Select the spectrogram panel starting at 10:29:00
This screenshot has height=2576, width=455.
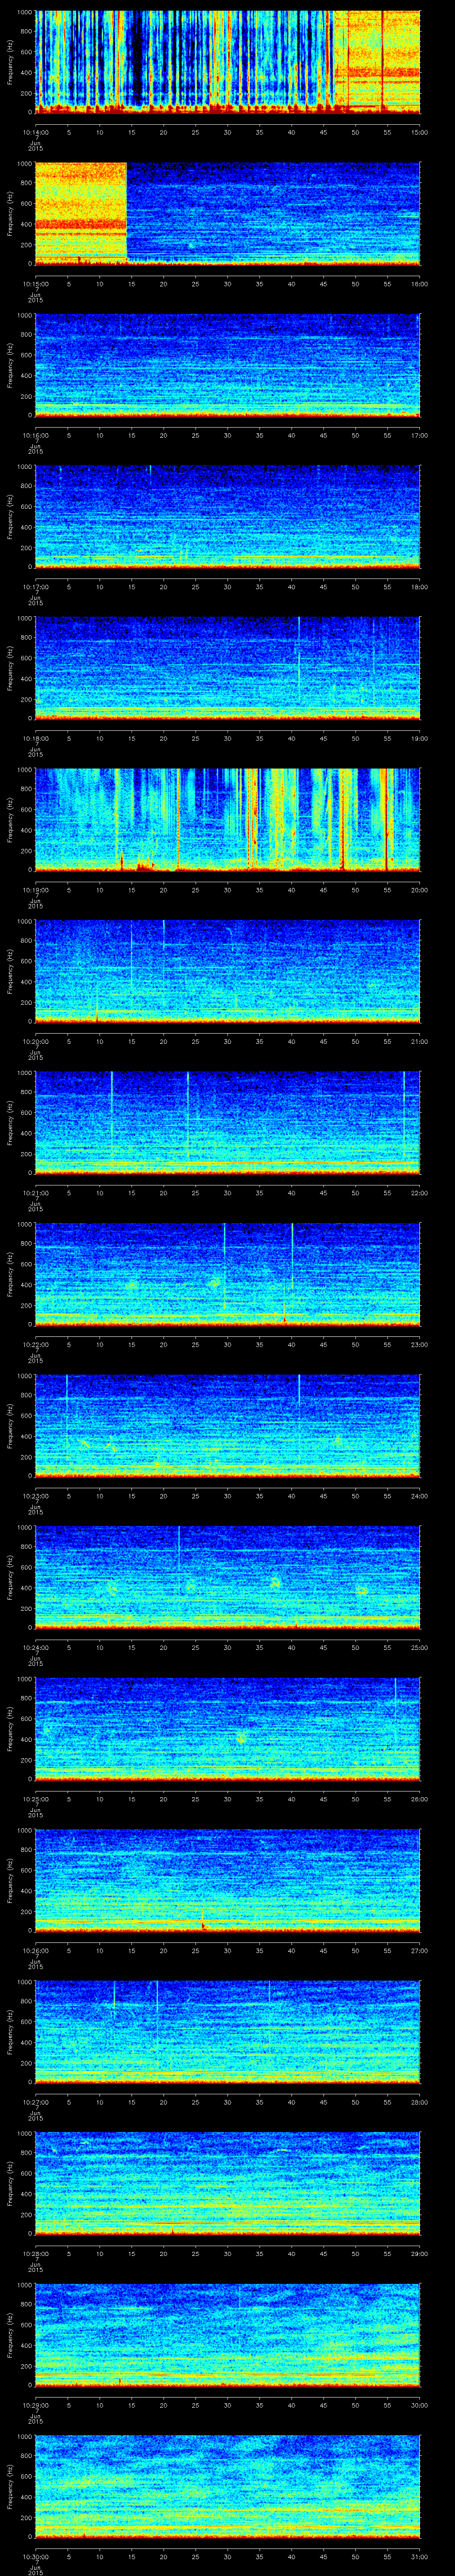(x=227, y=2333)
